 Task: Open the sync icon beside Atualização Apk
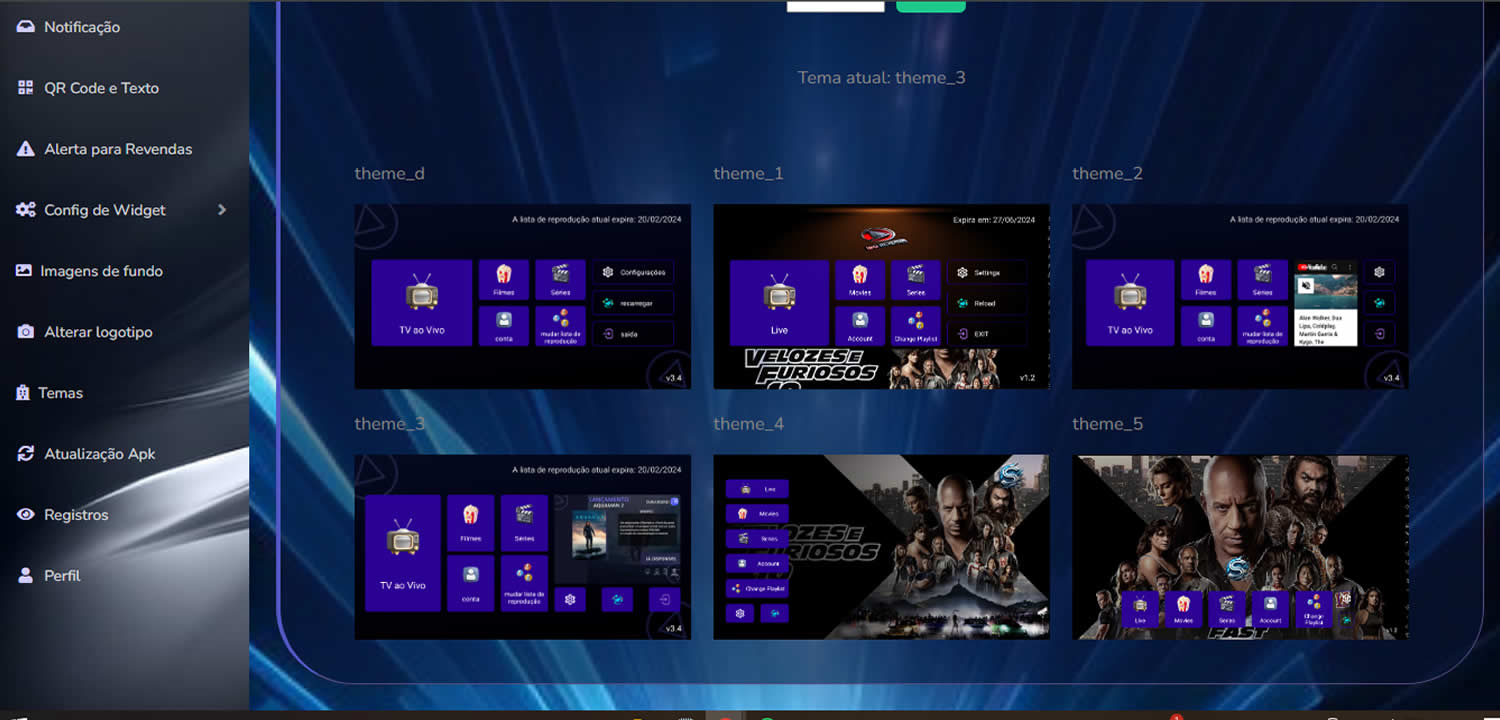pos(26,454)
